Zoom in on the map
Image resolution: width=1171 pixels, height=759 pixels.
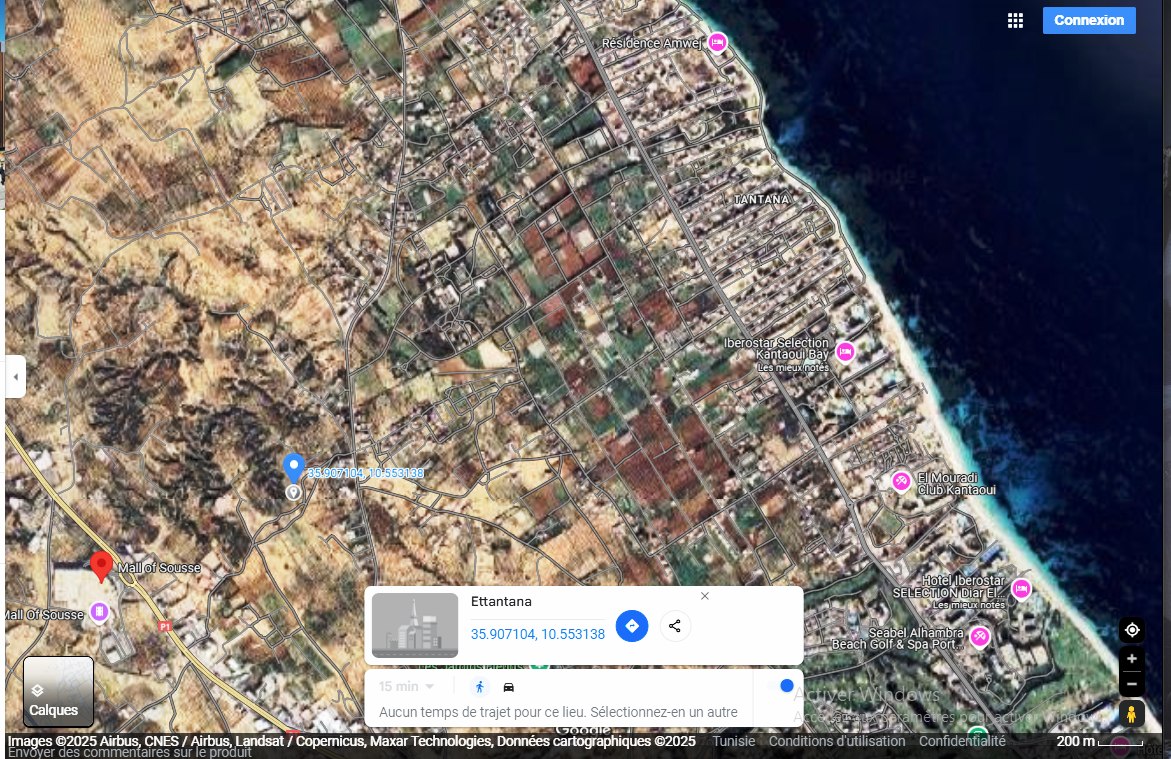[1132, 659]
